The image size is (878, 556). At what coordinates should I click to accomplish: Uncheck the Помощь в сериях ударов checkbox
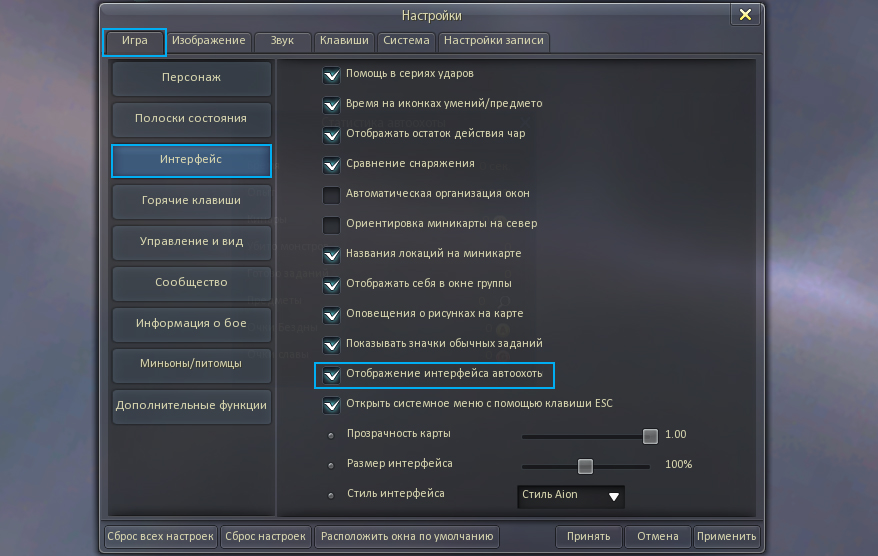point(332,74)
